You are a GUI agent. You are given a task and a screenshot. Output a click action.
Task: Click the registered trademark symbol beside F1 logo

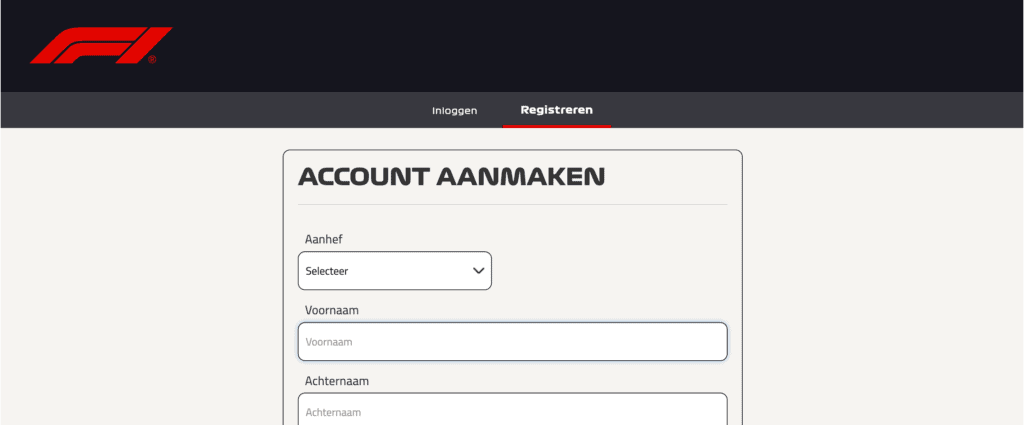(x=152, y=60)
